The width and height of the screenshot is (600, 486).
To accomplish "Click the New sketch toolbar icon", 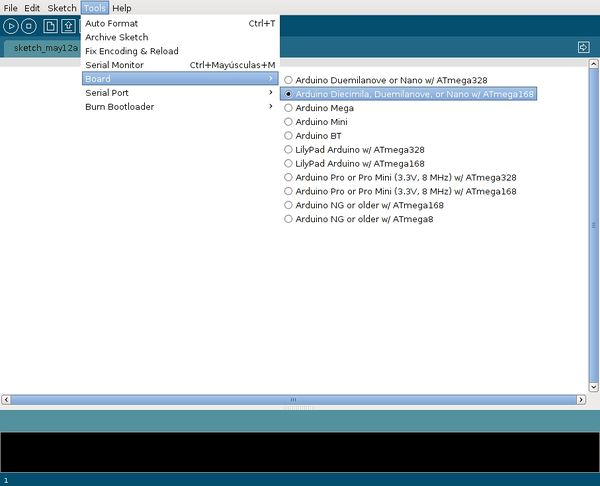I will click(50, 26).
